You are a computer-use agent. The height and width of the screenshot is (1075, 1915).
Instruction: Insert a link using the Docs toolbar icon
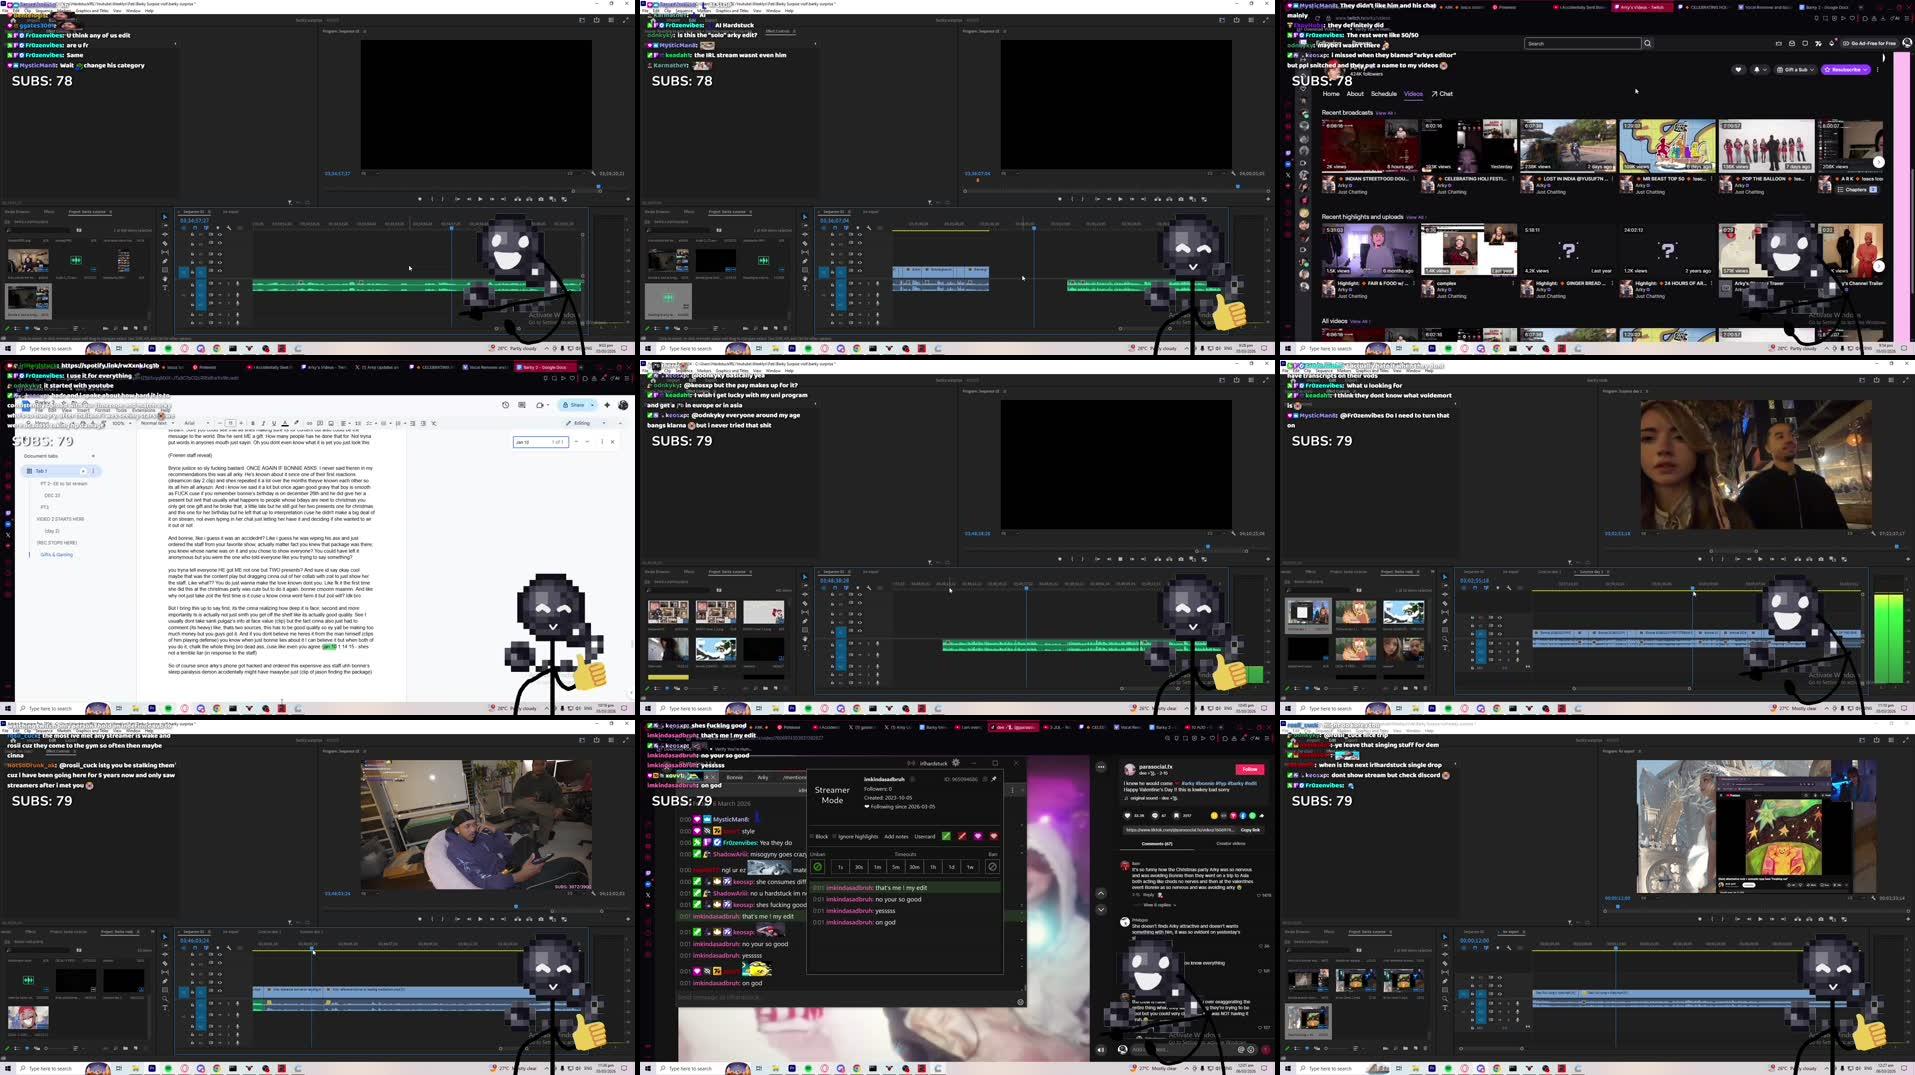click(309, 422)
